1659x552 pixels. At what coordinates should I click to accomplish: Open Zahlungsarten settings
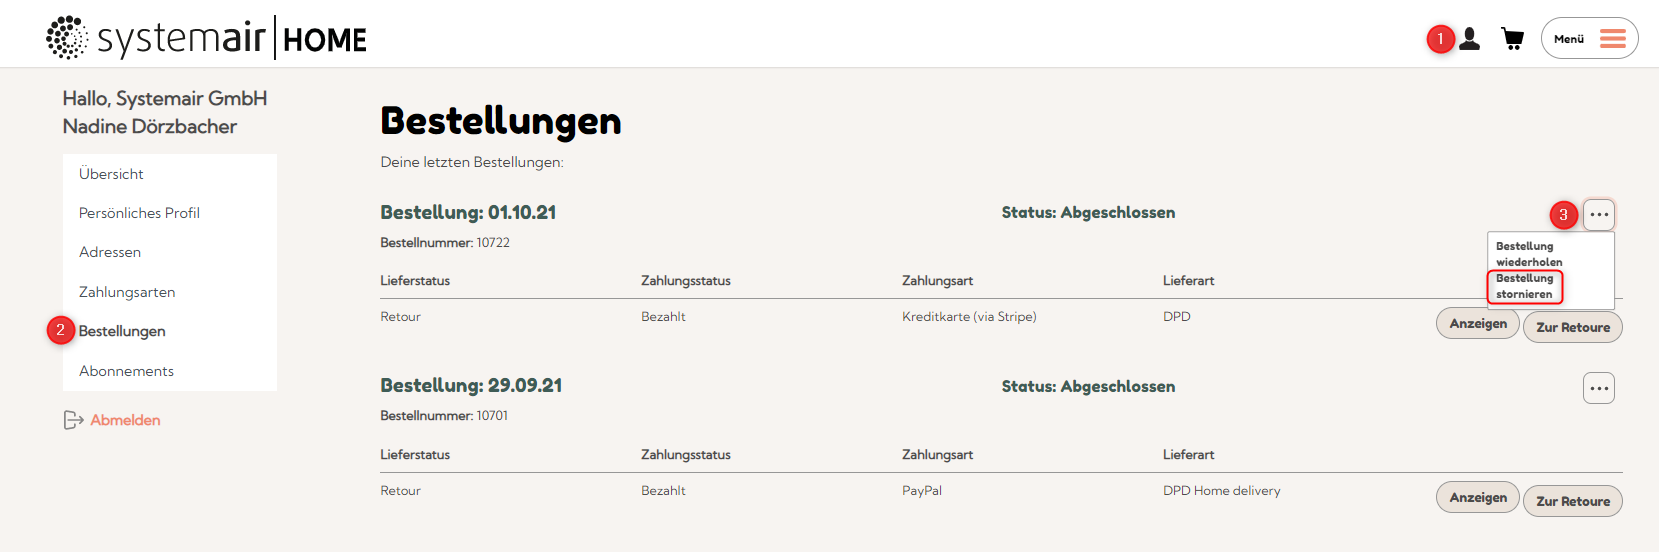pos(127,292)
